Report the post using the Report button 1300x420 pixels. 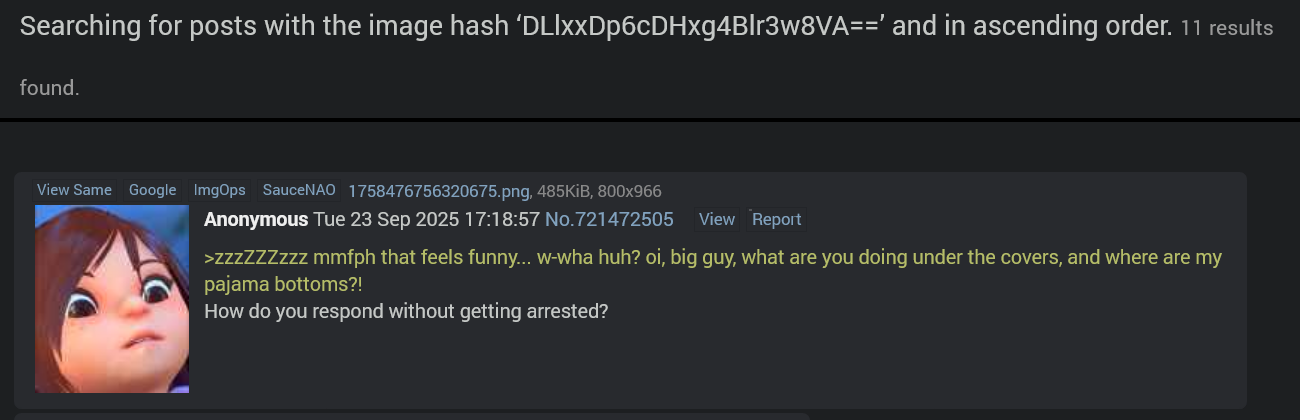point(776,219)
